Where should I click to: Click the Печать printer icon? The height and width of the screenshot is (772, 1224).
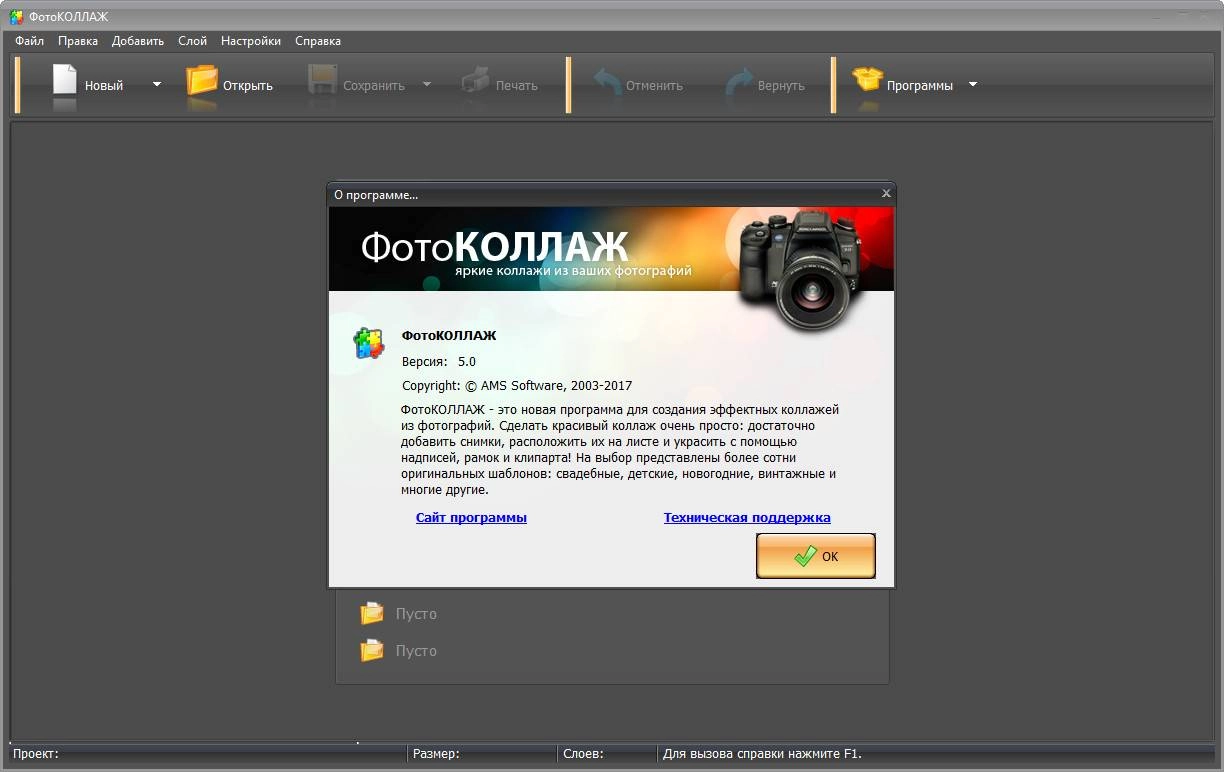[x=475, y=80]
